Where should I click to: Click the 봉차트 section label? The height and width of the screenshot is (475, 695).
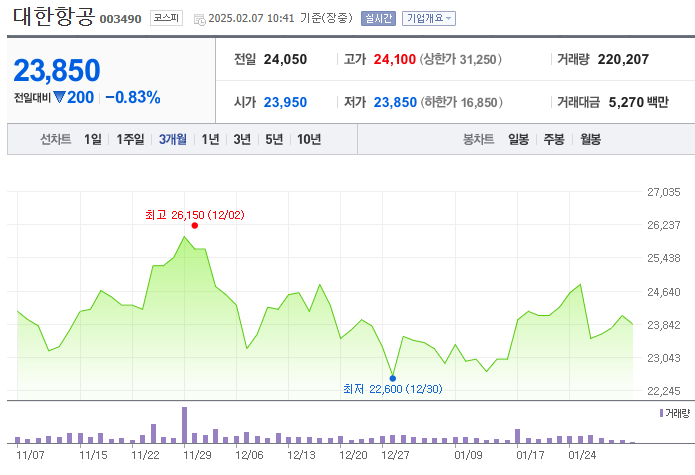(479, 140)
